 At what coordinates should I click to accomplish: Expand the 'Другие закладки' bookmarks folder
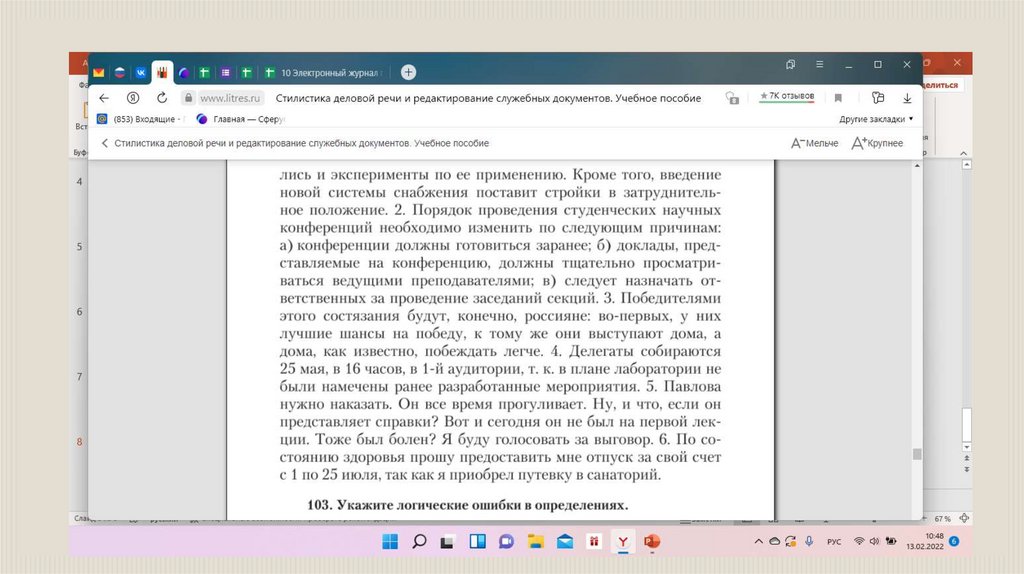point(876,119)
